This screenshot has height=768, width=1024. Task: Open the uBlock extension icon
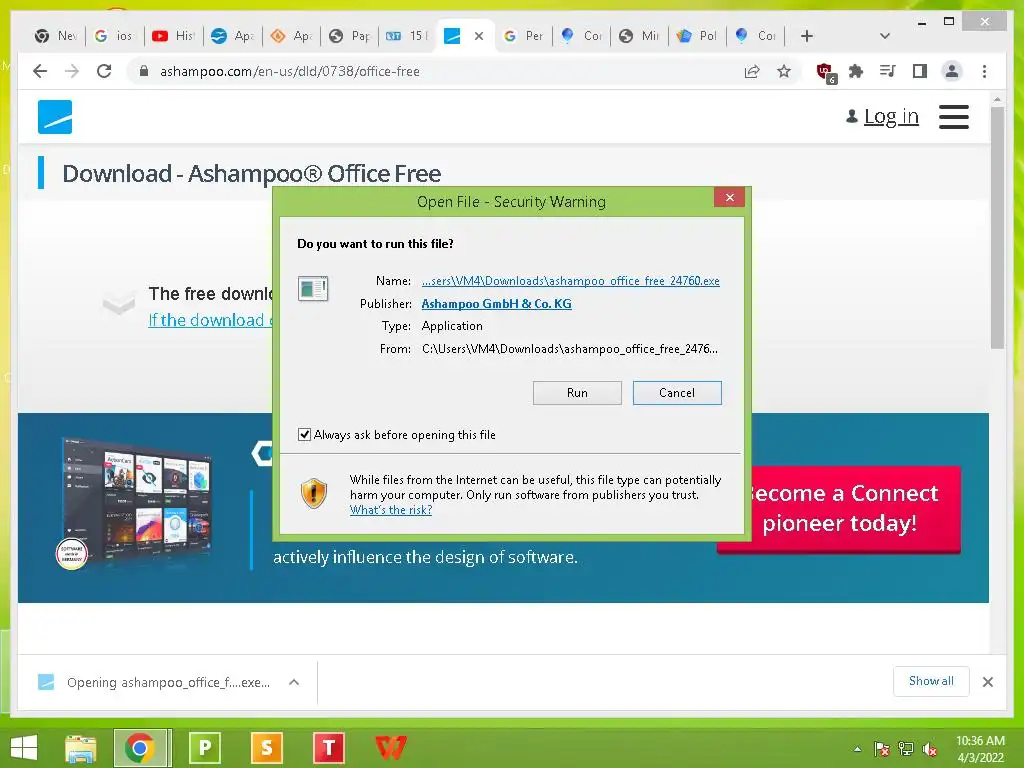(826, 72)
